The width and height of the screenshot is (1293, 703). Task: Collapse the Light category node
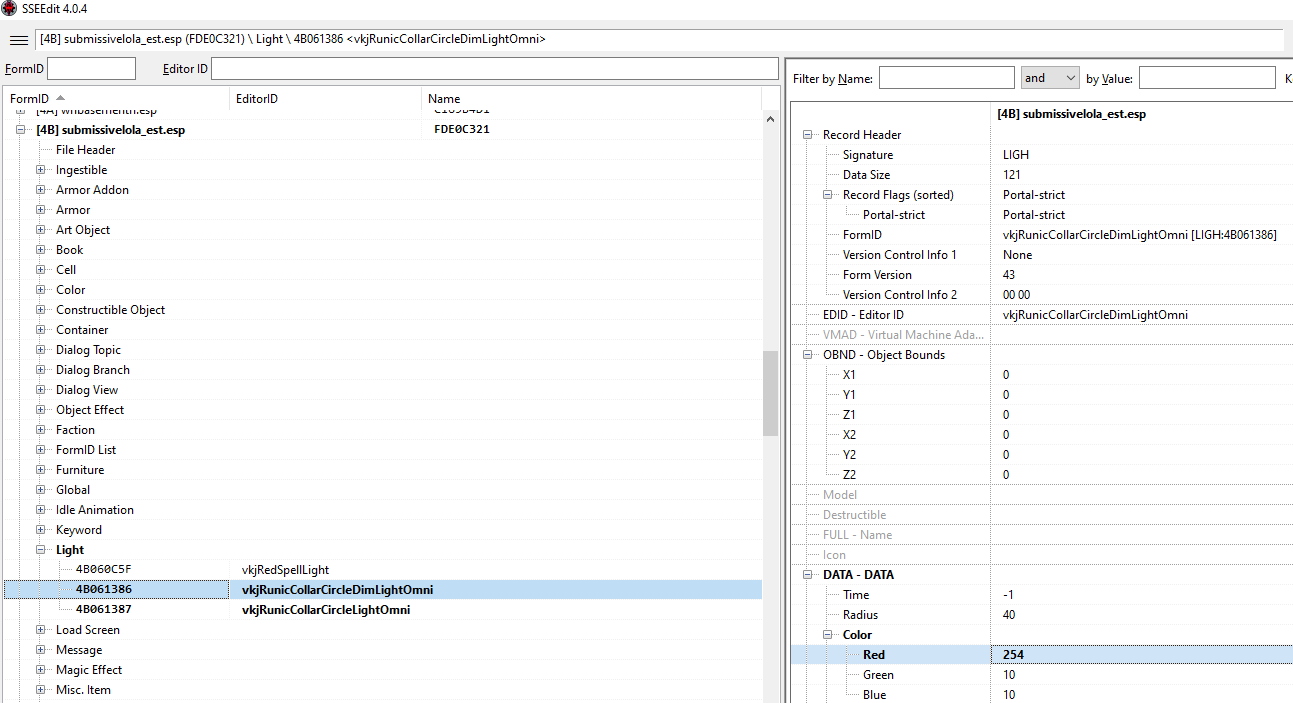(41, 550)
